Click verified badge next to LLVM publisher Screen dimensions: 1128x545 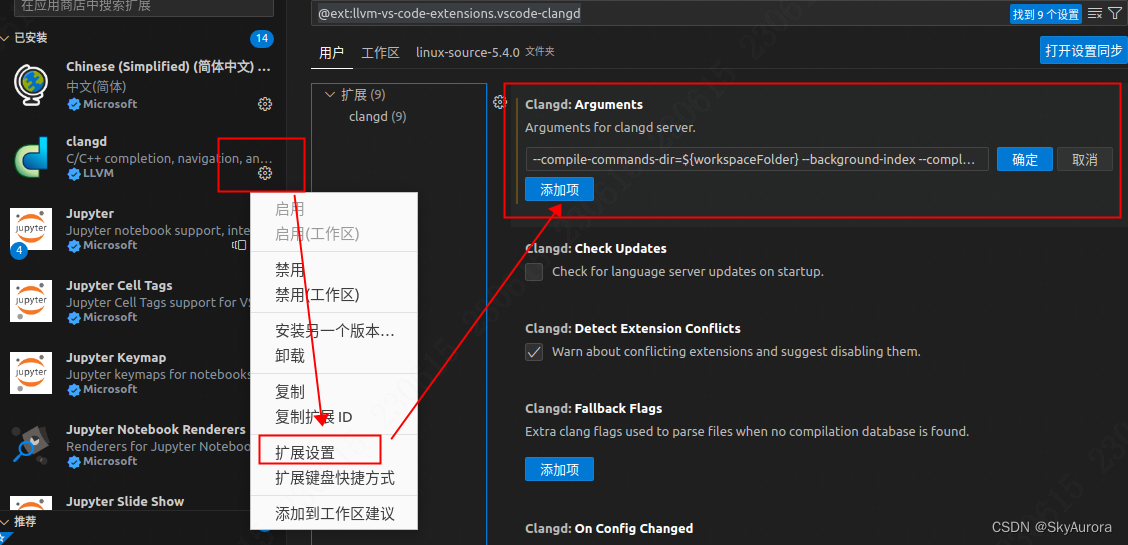73,174
